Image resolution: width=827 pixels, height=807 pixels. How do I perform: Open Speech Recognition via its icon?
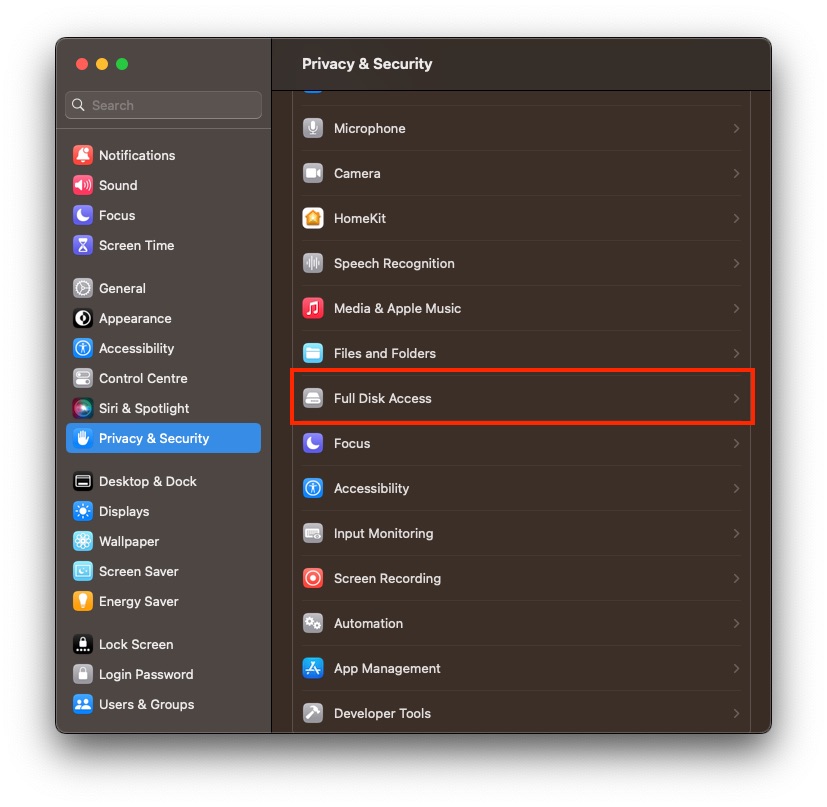(315, 263)
